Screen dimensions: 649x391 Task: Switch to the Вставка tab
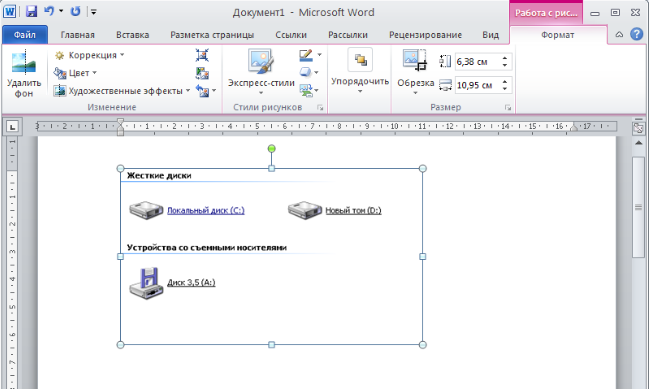tap(132, 35)
